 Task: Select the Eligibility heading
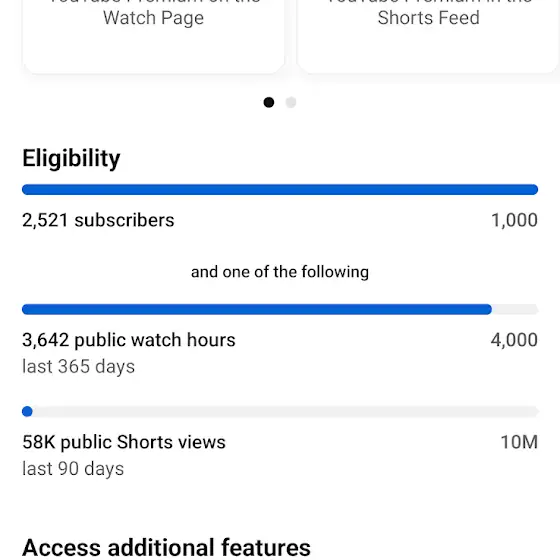tap(71, 158)
